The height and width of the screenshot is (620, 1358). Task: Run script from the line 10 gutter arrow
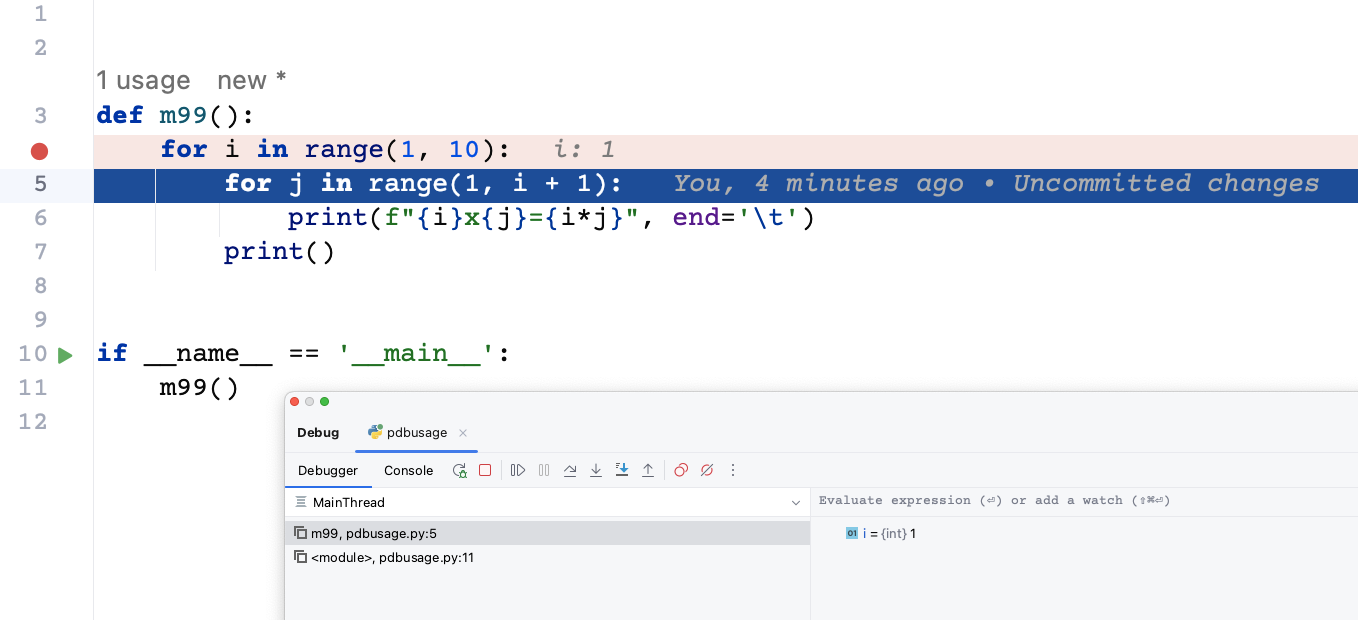65,354
